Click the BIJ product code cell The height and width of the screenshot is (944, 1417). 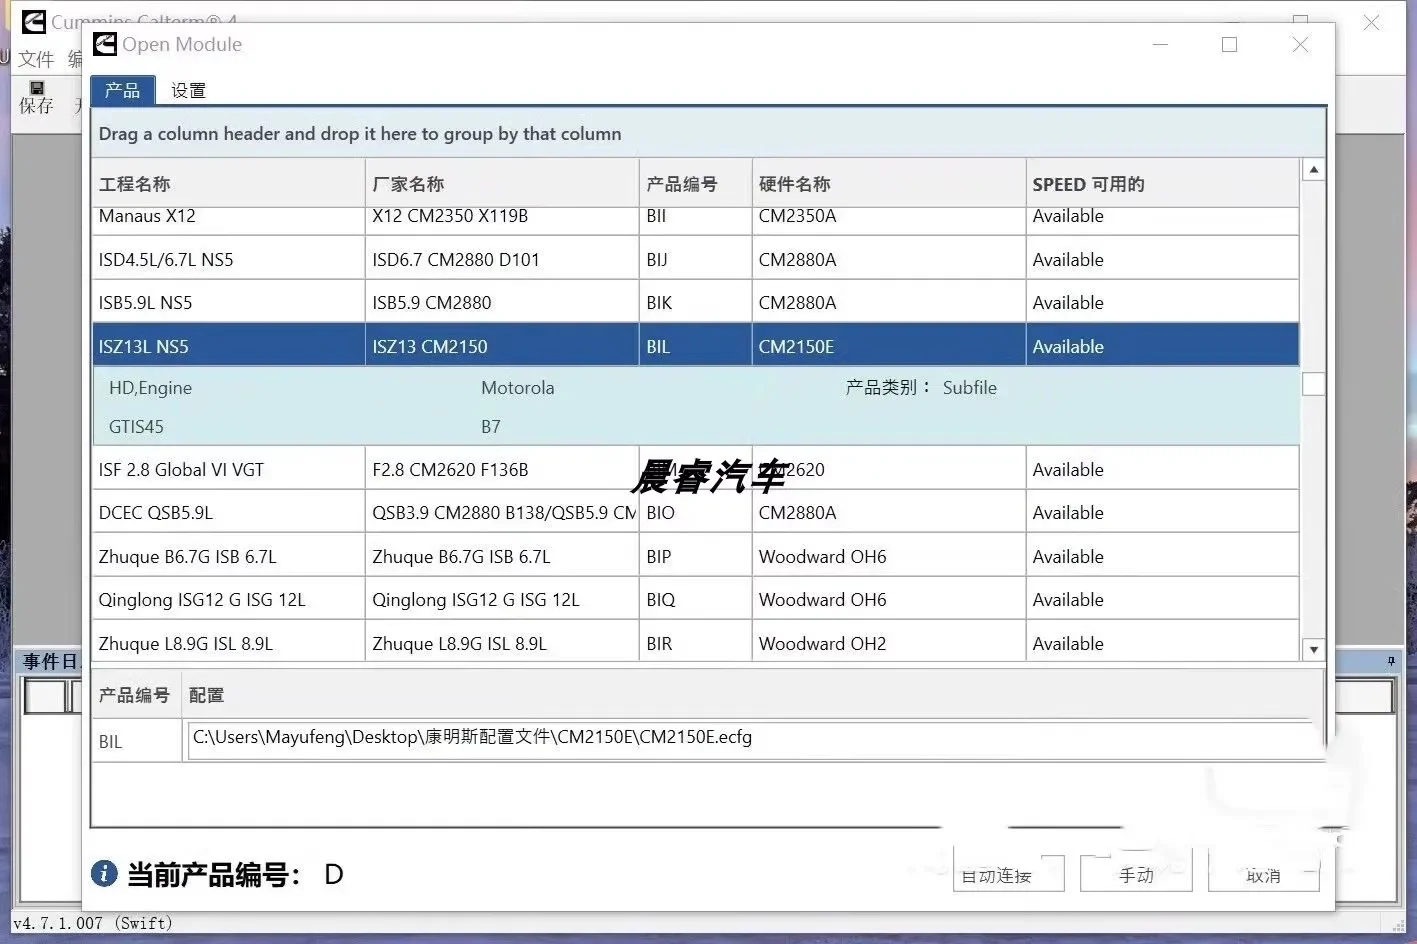tap(695, 259)
